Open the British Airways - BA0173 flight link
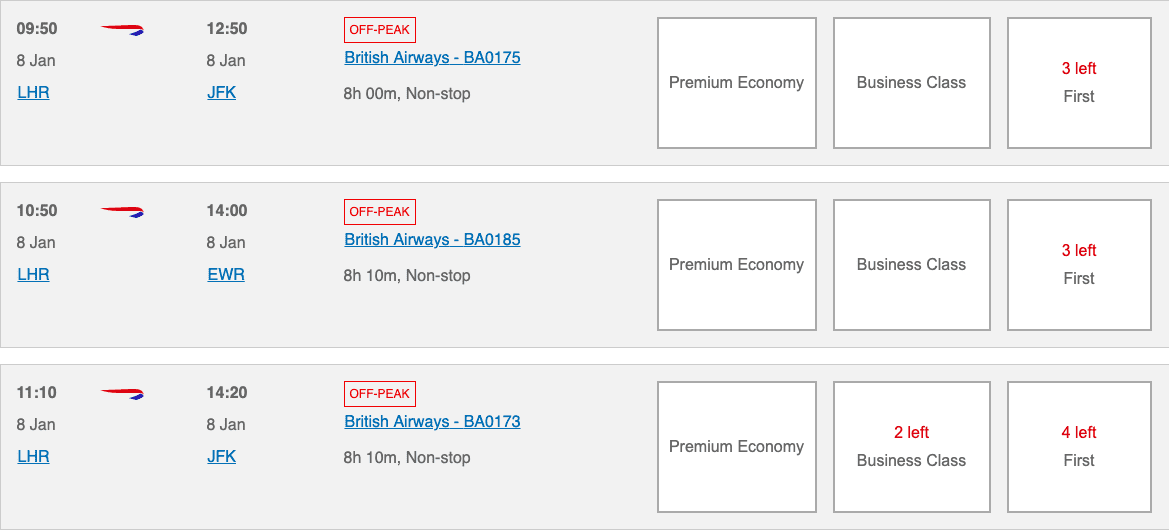Screen dimensions: 1169x532 pyautogui.click(x=432, y=422)
